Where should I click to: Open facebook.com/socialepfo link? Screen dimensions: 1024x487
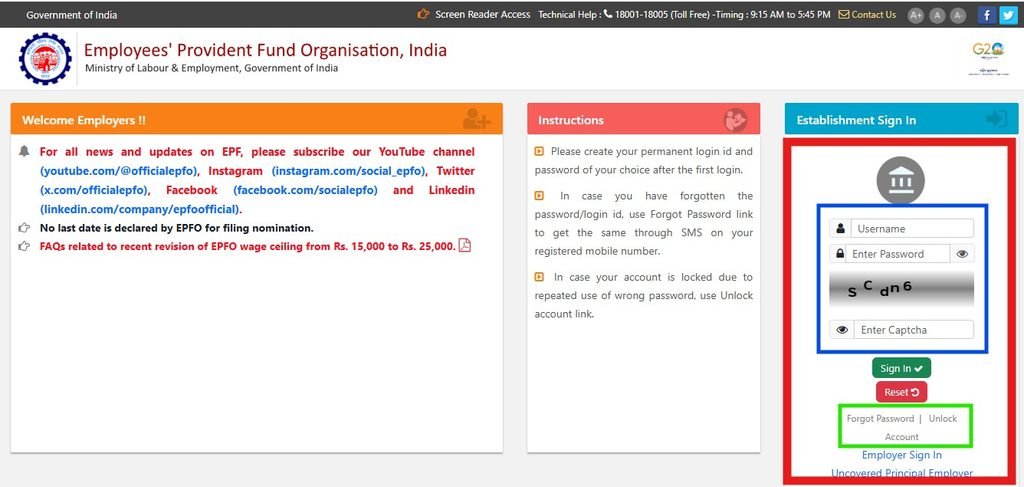pos(306,190)
